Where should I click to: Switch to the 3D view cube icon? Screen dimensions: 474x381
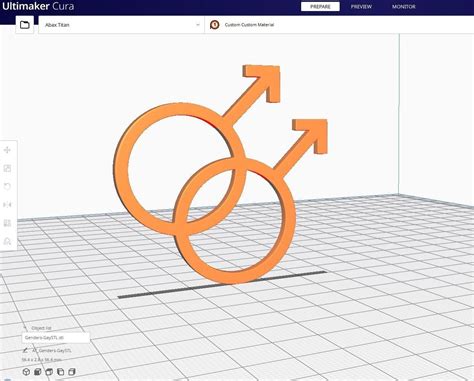[26, 372]
